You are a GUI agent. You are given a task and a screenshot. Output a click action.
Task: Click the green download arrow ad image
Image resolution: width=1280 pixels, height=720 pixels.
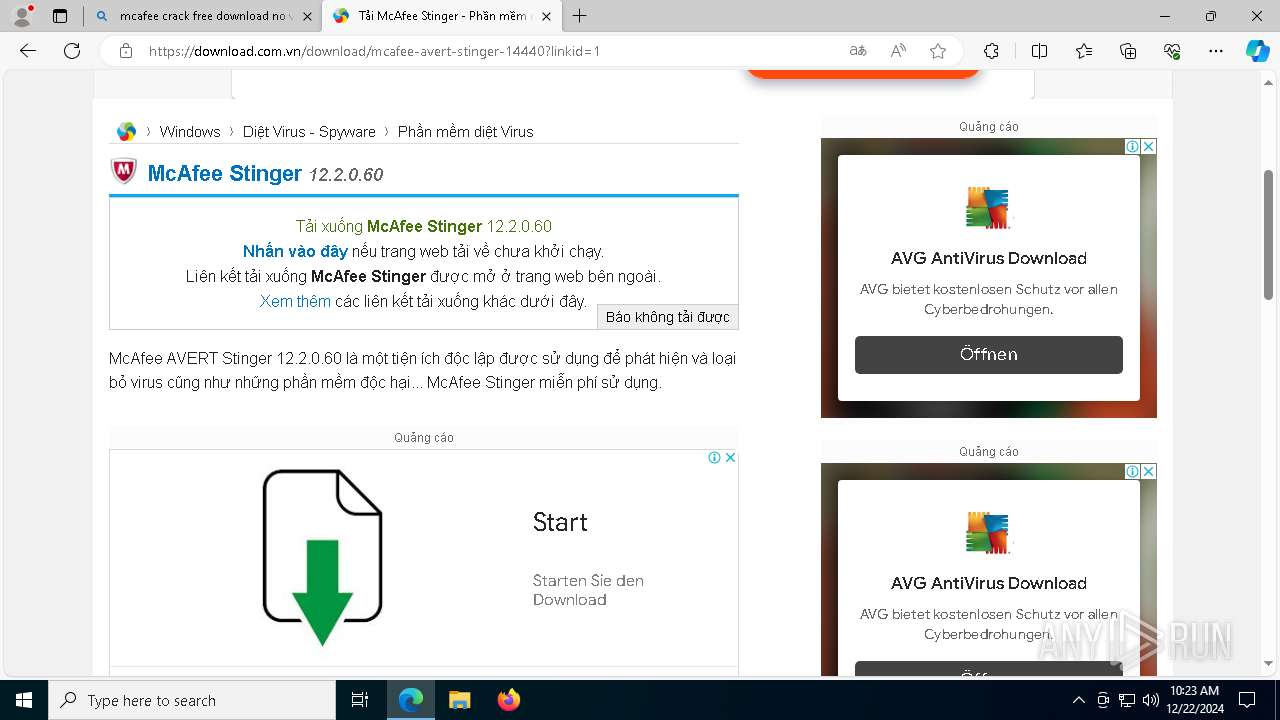tap(322, 557)
